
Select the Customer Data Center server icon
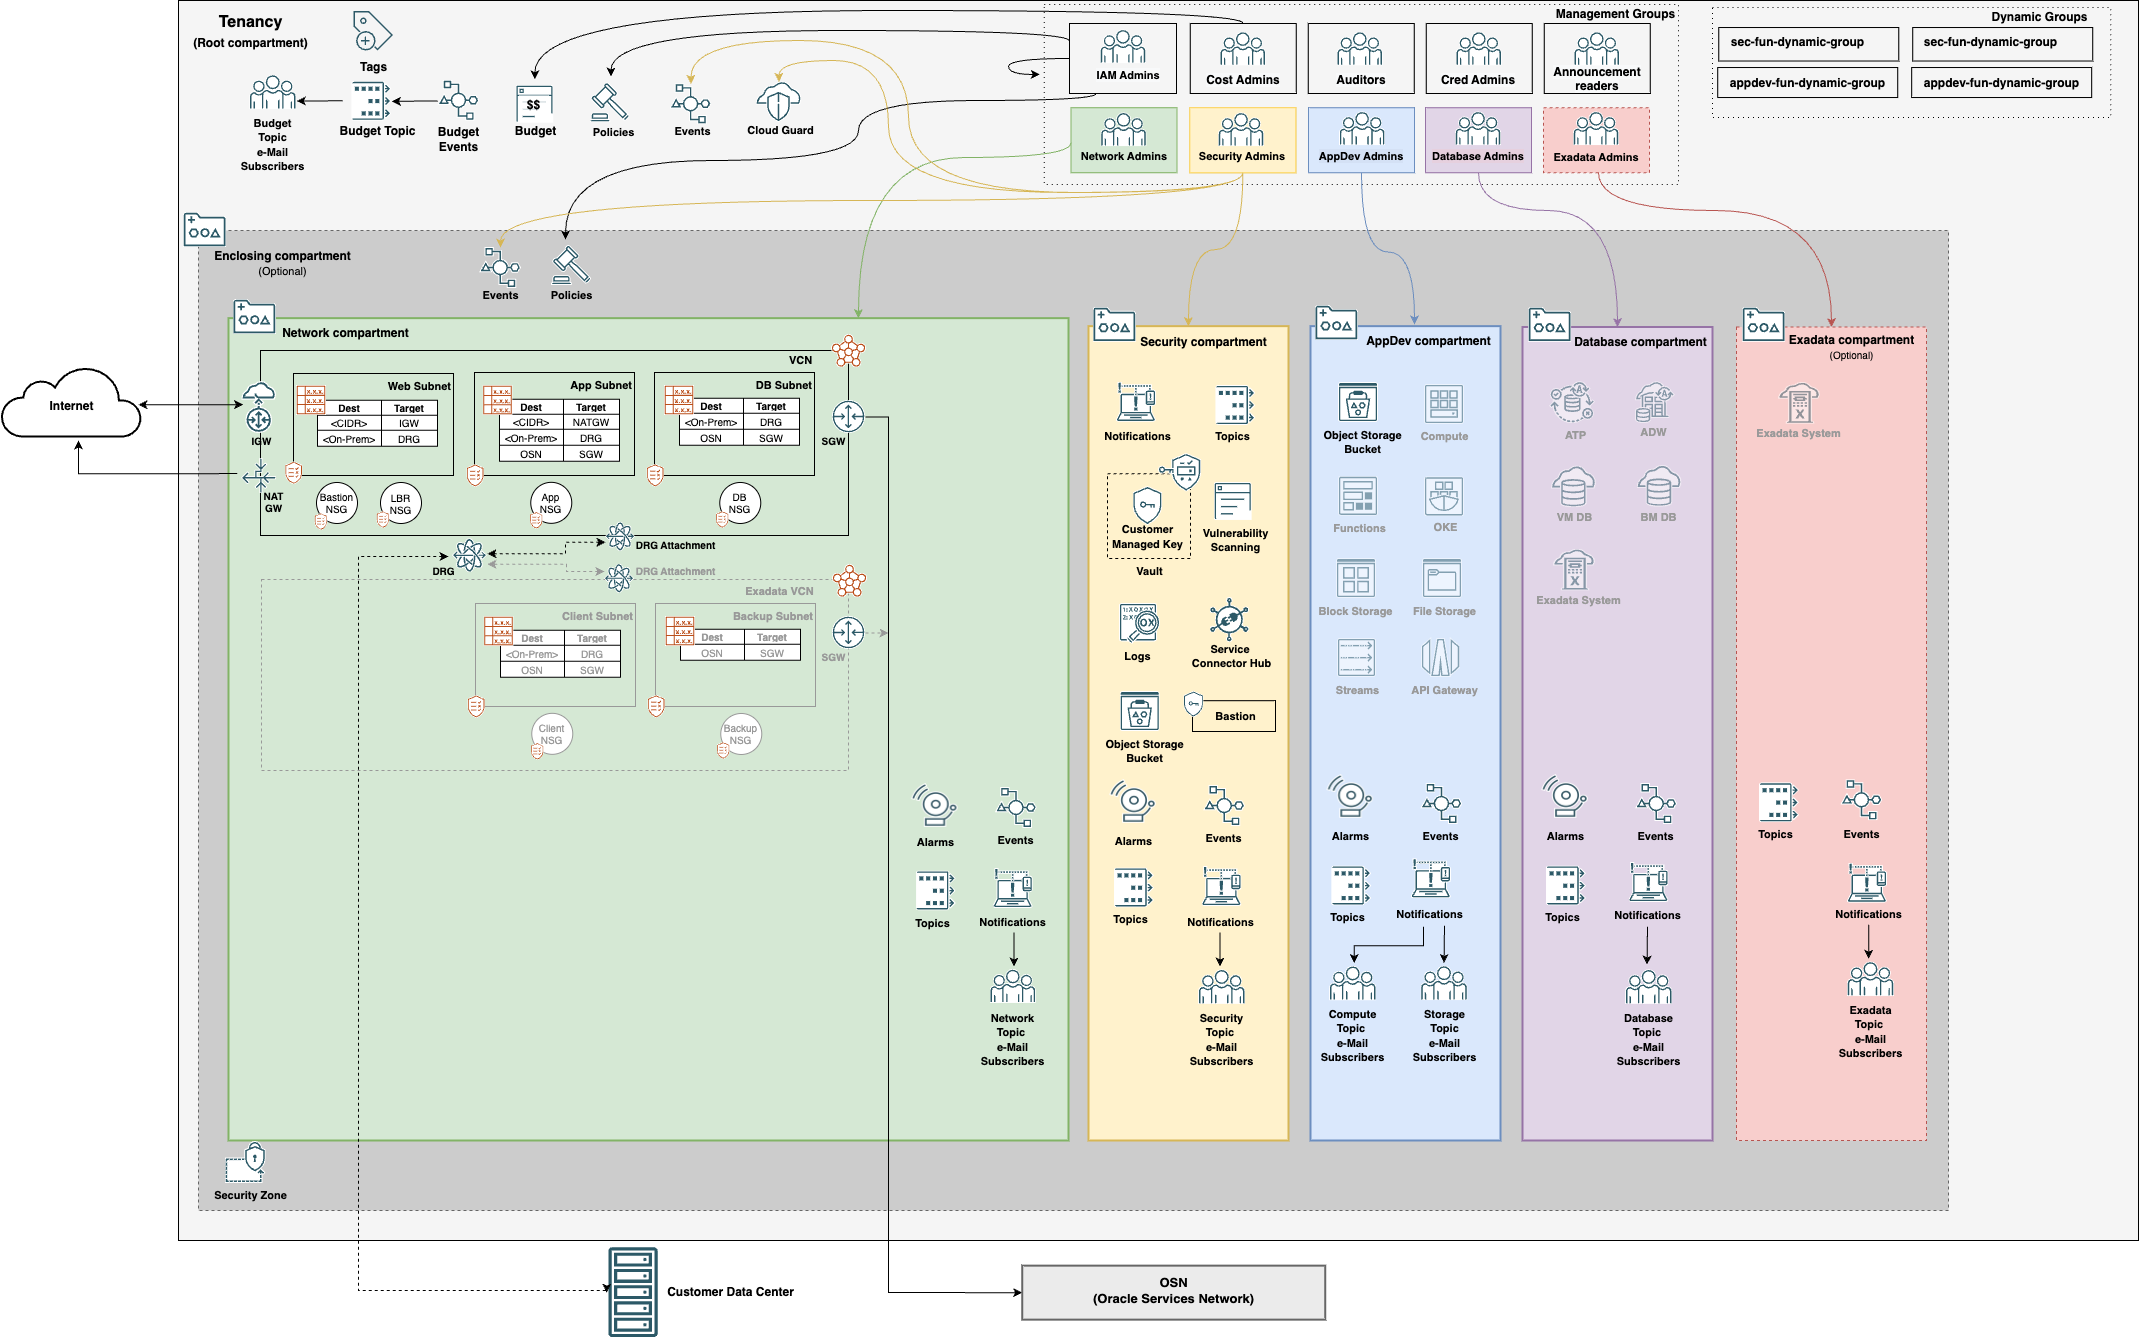point(632,1291)
